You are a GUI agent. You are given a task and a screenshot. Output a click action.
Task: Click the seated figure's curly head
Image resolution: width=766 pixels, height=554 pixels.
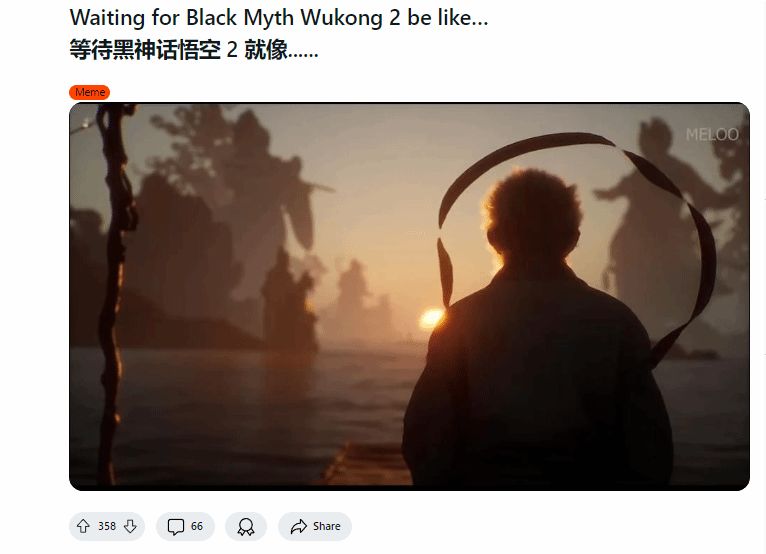533,215
